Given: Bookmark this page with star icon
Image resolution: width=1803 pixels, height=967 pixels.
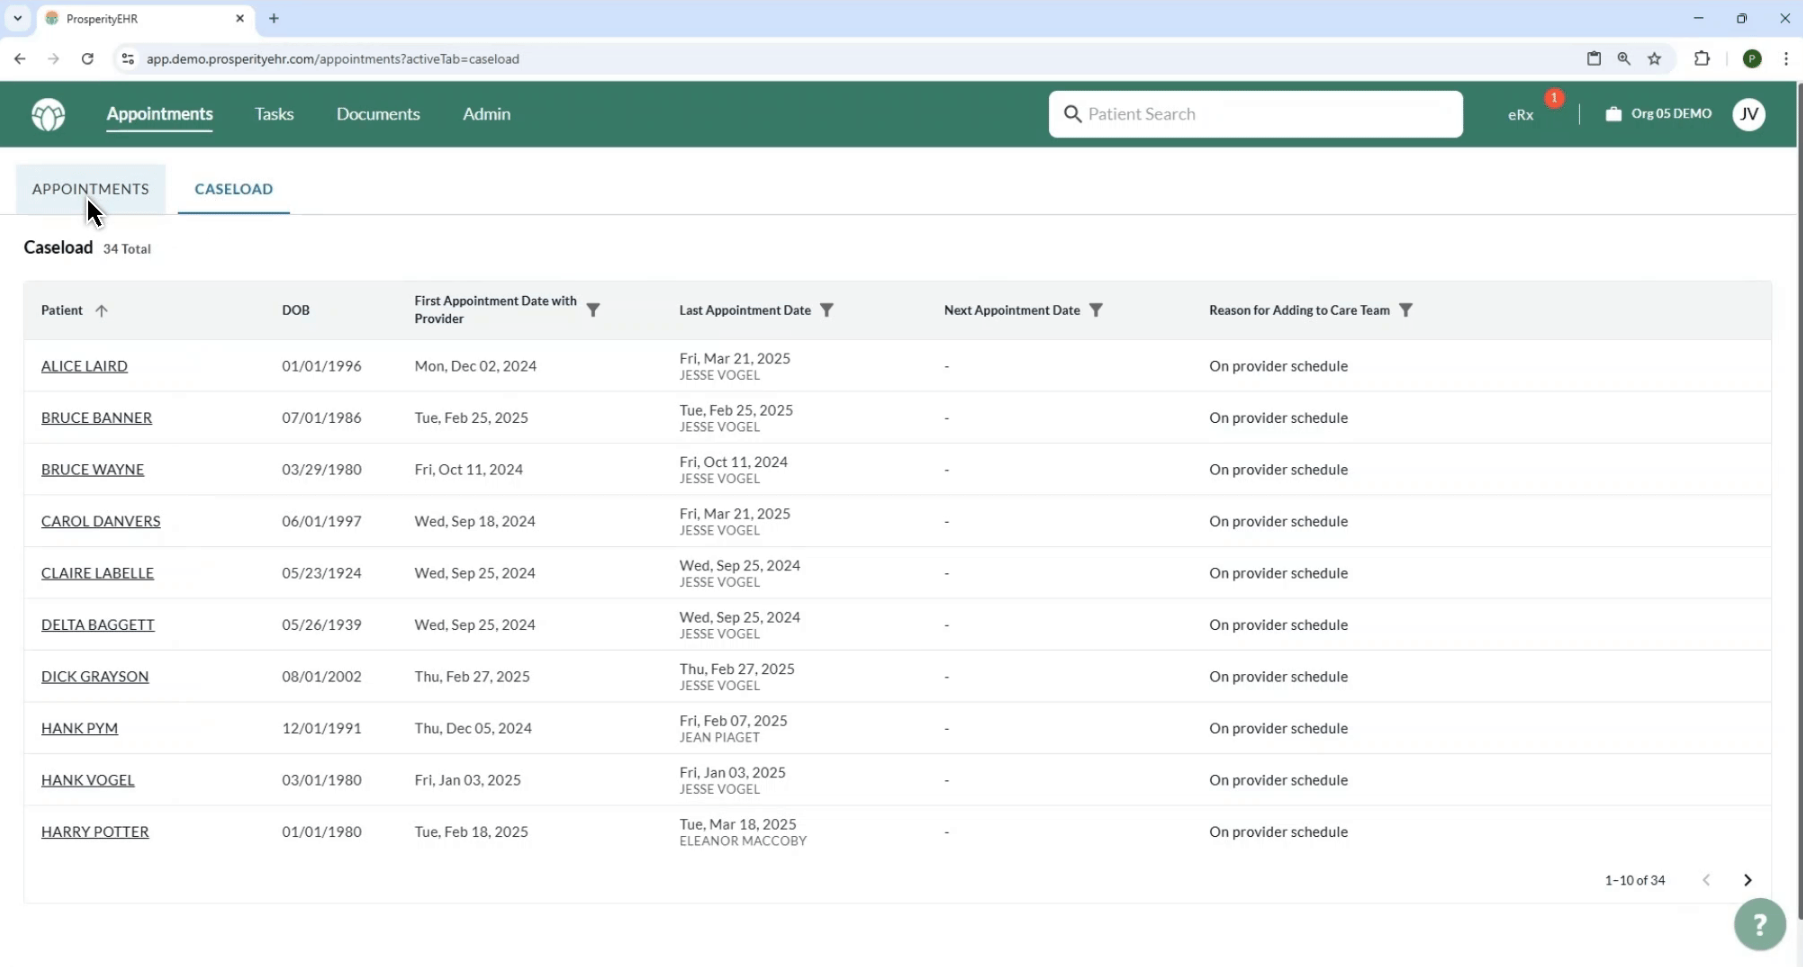Looking at the screenshot, I should pos(1655,59).
